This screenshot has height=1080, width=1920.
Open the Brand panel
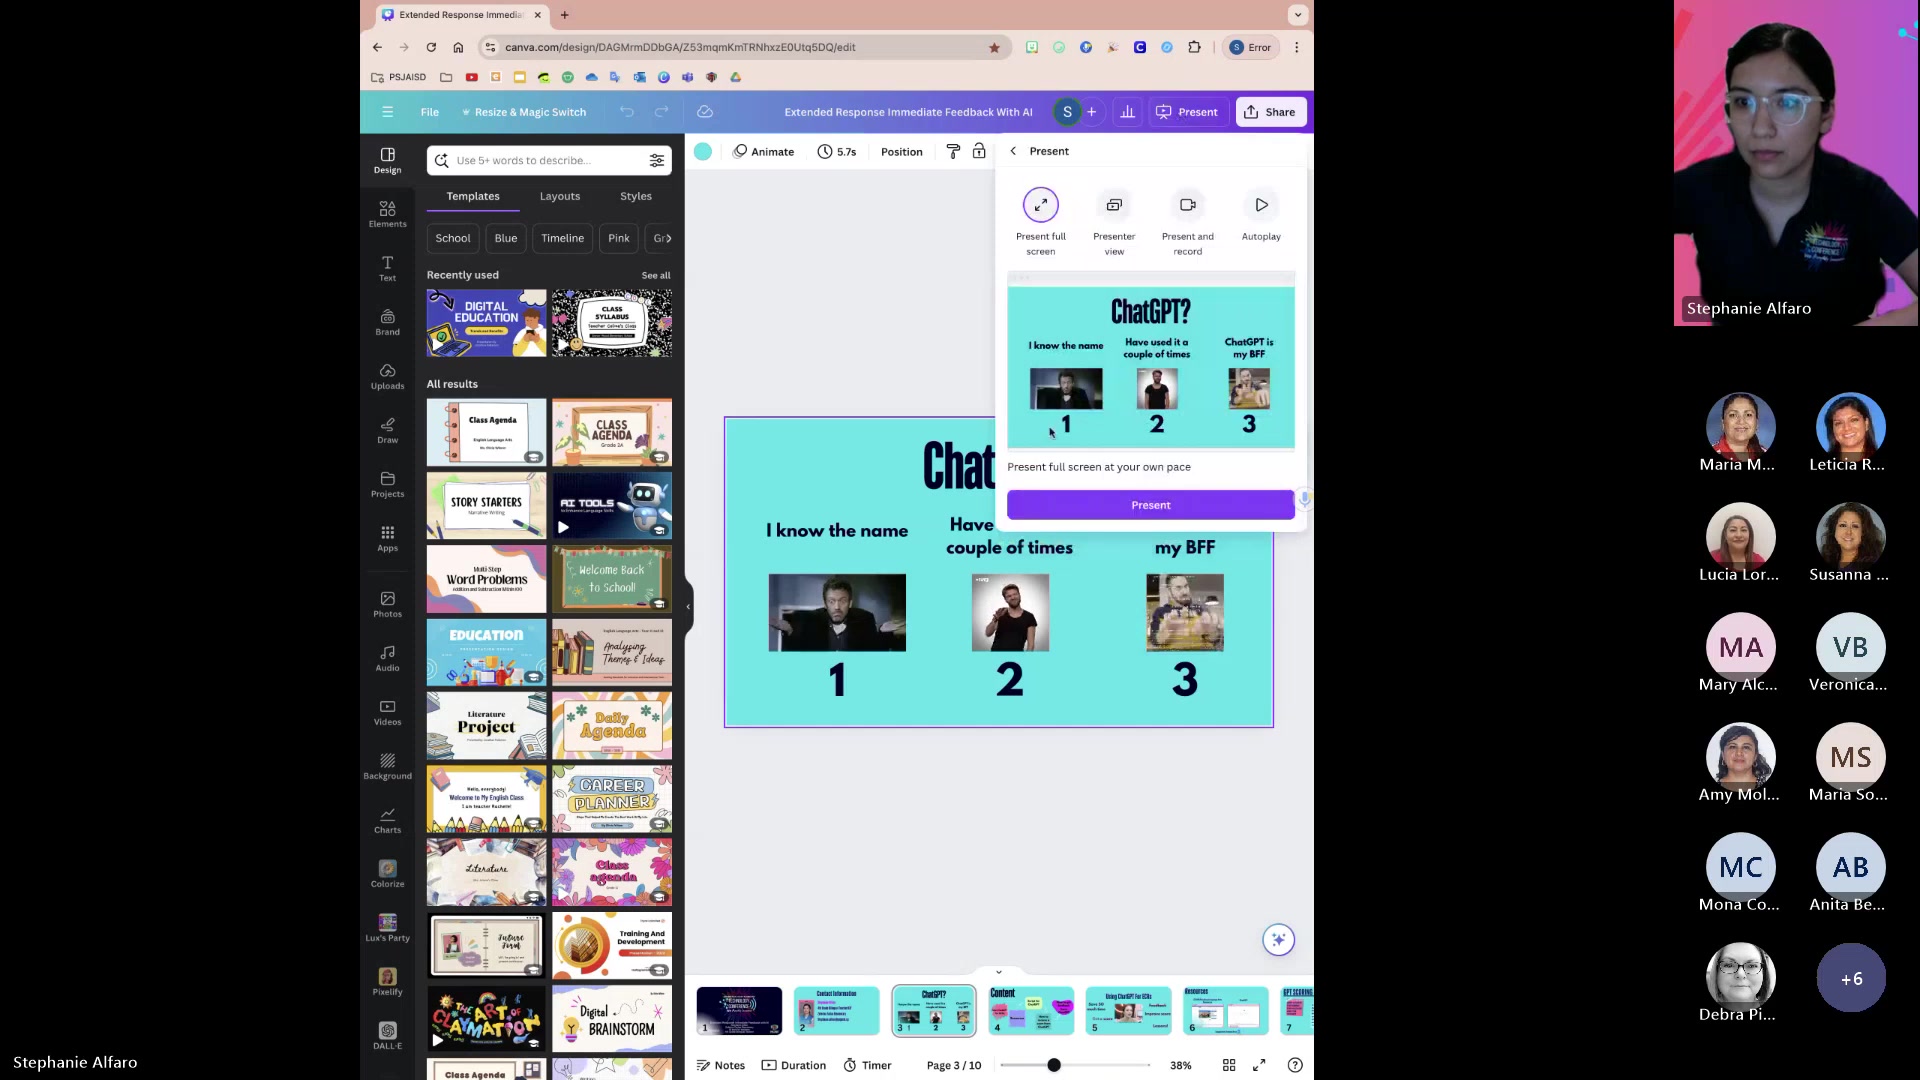[387, 322]
